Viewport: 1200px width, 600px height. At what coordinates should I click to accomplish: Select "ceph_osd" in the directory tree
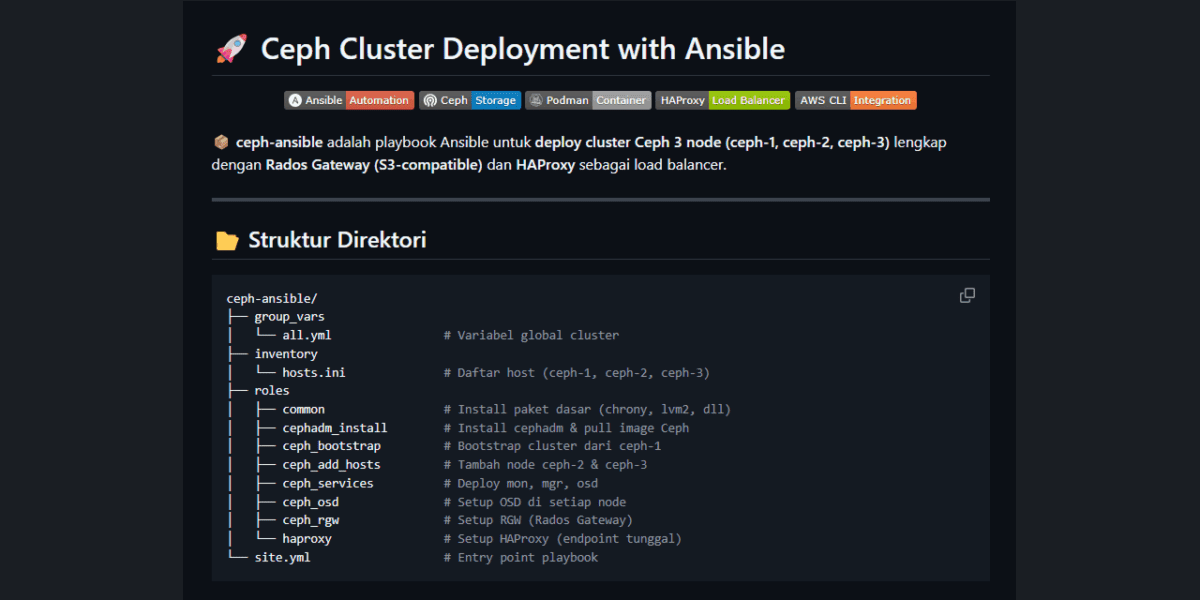(311, 502)
